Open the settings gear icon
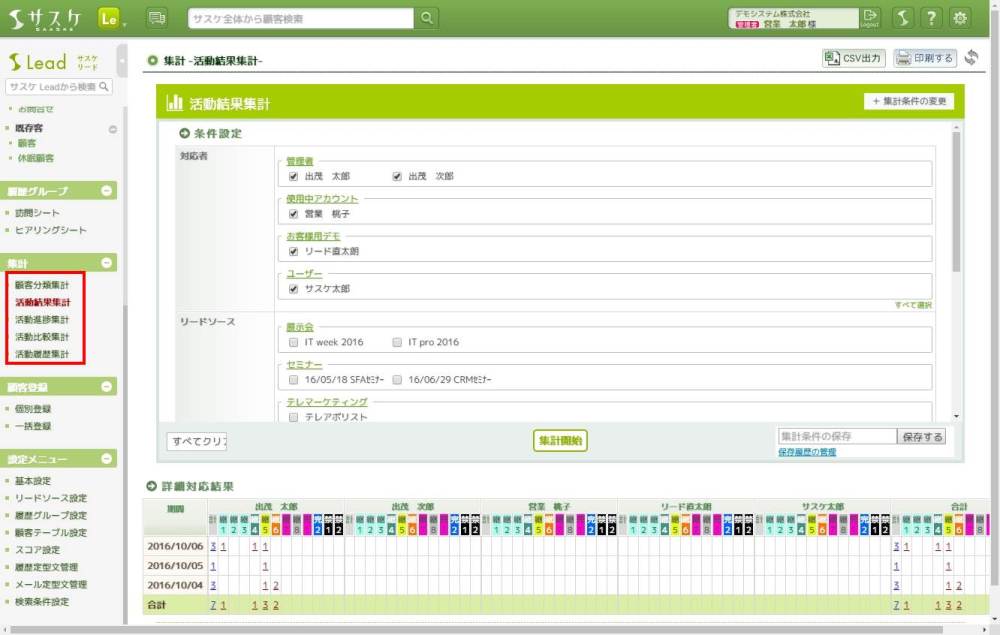This screenshot has width=1000, height=635. click(x=960, y=18)
